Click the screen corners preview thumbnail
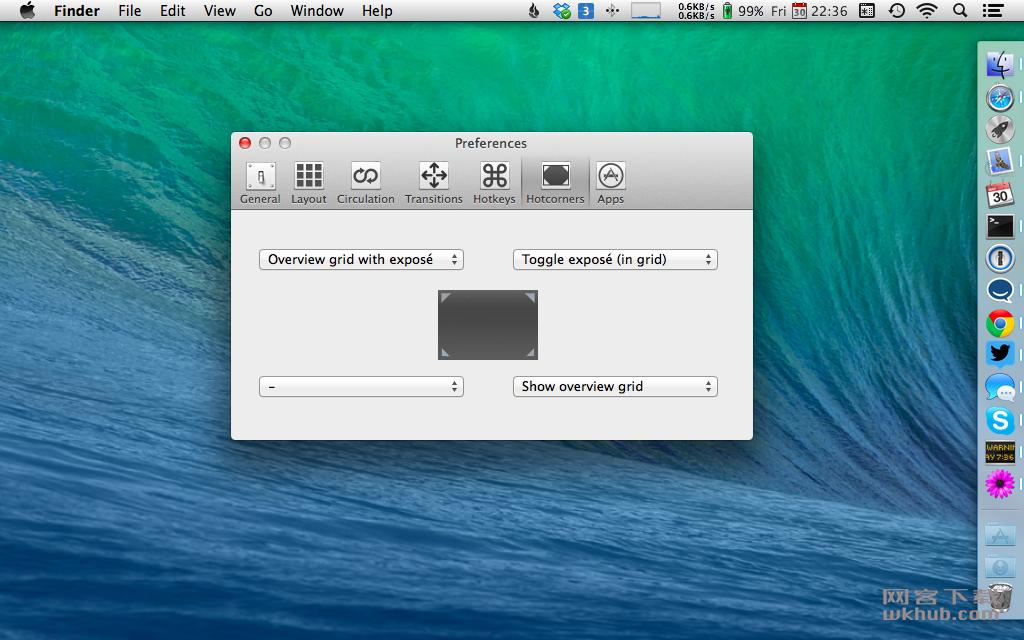 coord(488,325)
